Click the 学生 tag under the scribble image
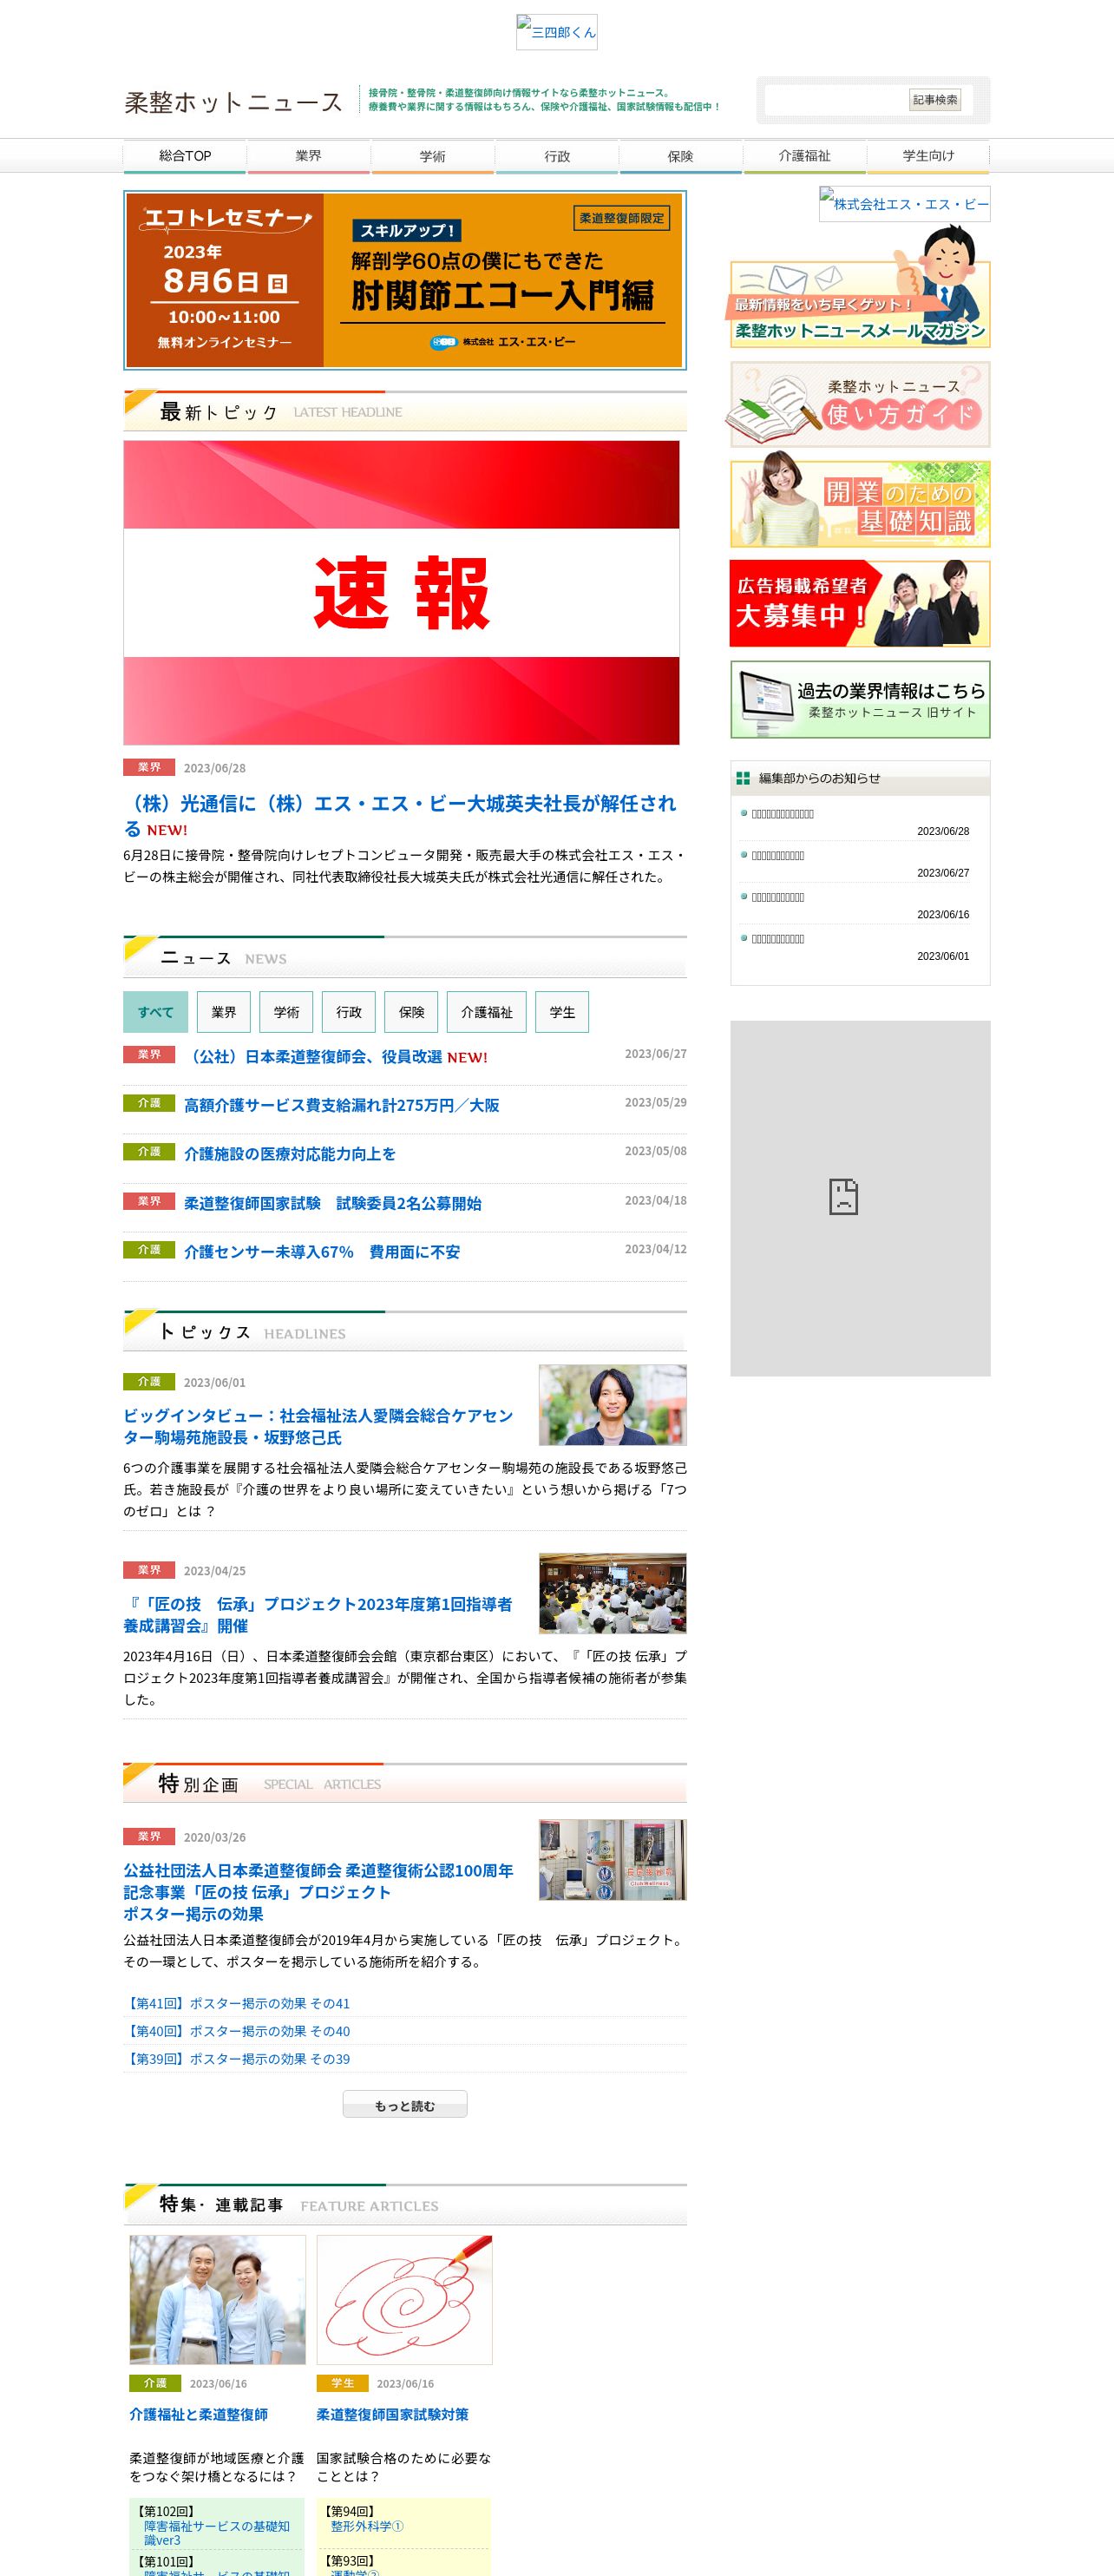This screenshot has height=2576, width=1114. 343,2383
